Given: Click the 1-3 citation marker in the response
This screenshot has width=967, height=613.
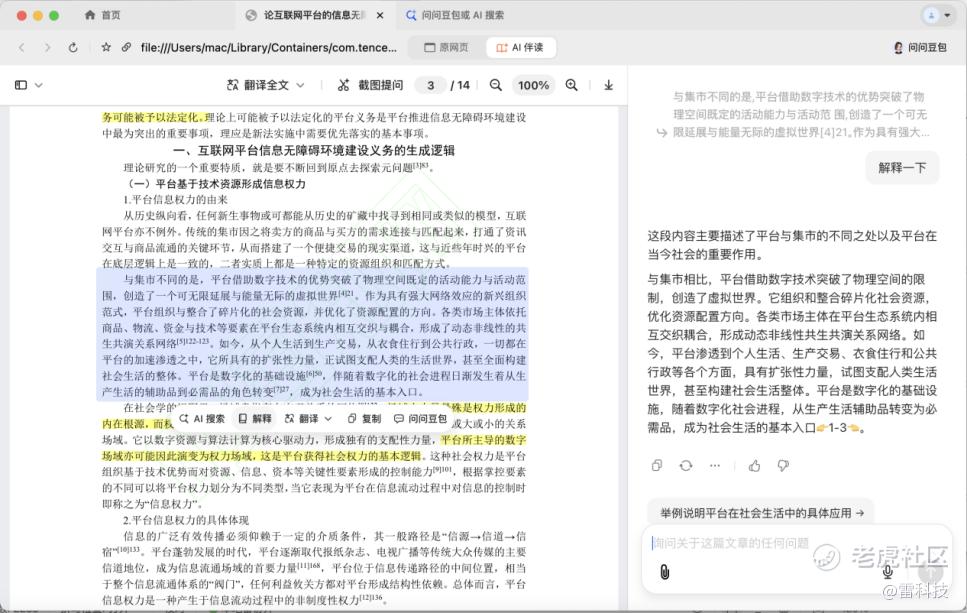Looking at the screenshot, I should pos(837,428).
